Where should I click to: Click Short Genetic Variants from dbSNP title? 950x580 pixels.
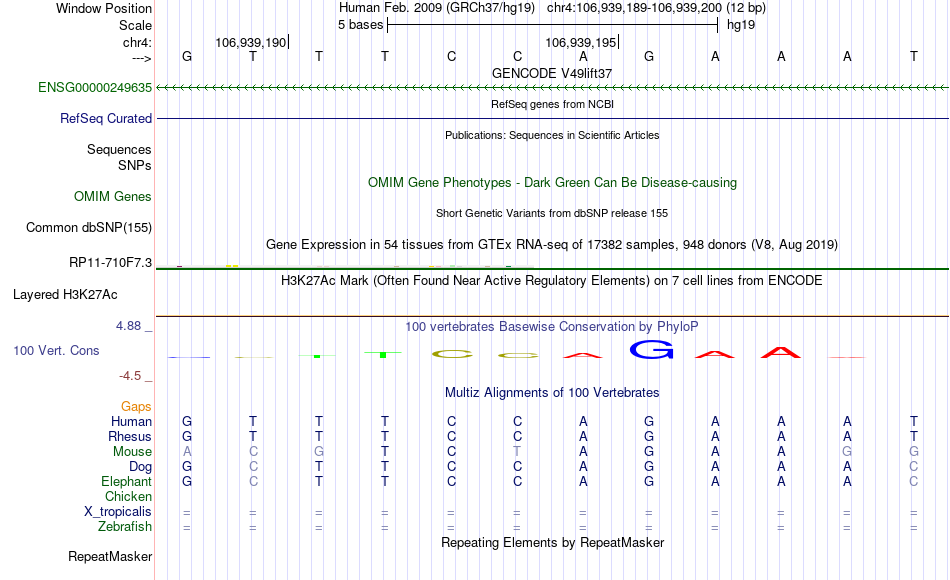point(552,213)
